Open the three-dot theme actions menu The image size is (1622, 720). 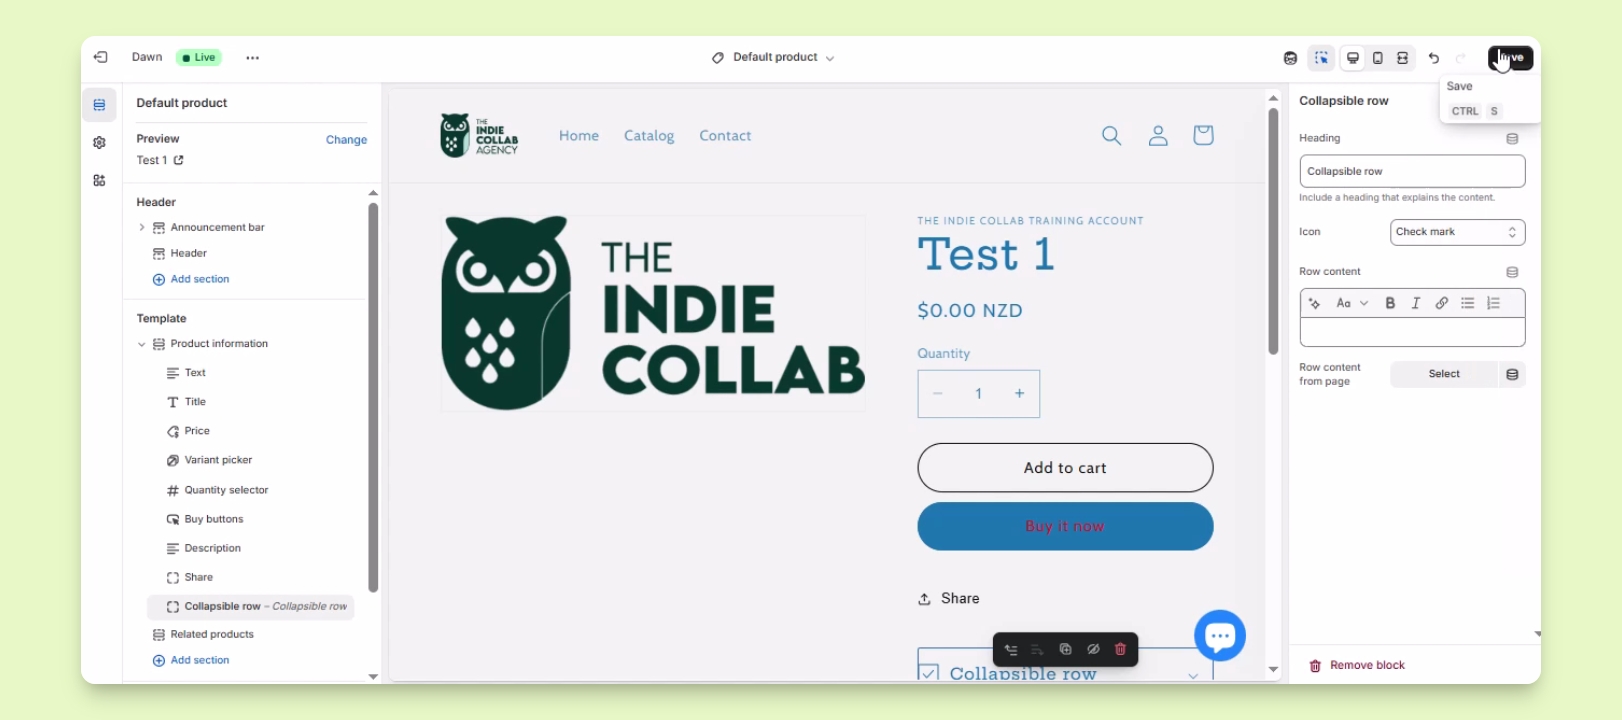252,58
